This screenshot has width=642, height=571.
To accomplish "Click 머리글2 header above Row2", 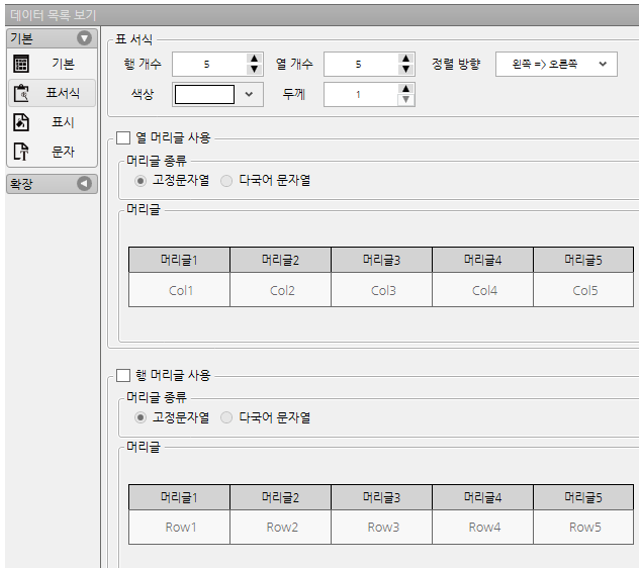I will coord(280,497).
